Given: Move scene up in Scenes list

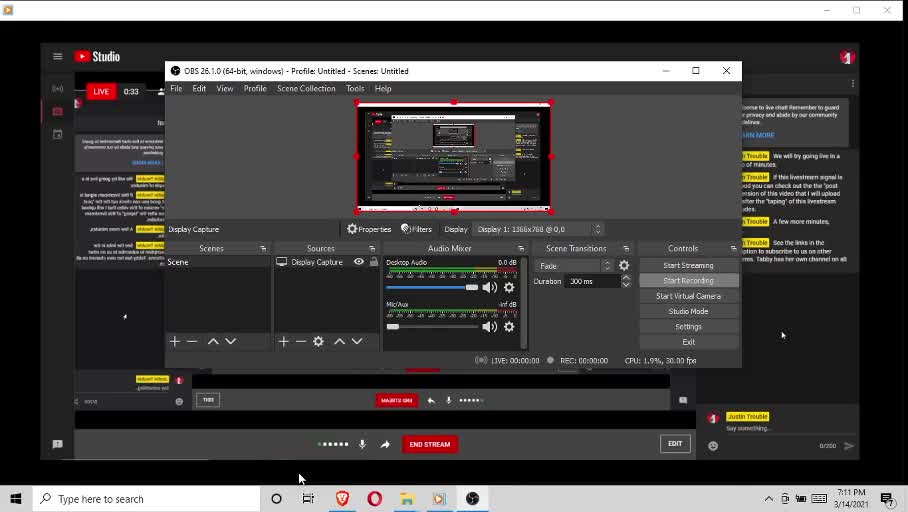Looking at the screenshot, I should pyautogui.click(x=213, y=341).
